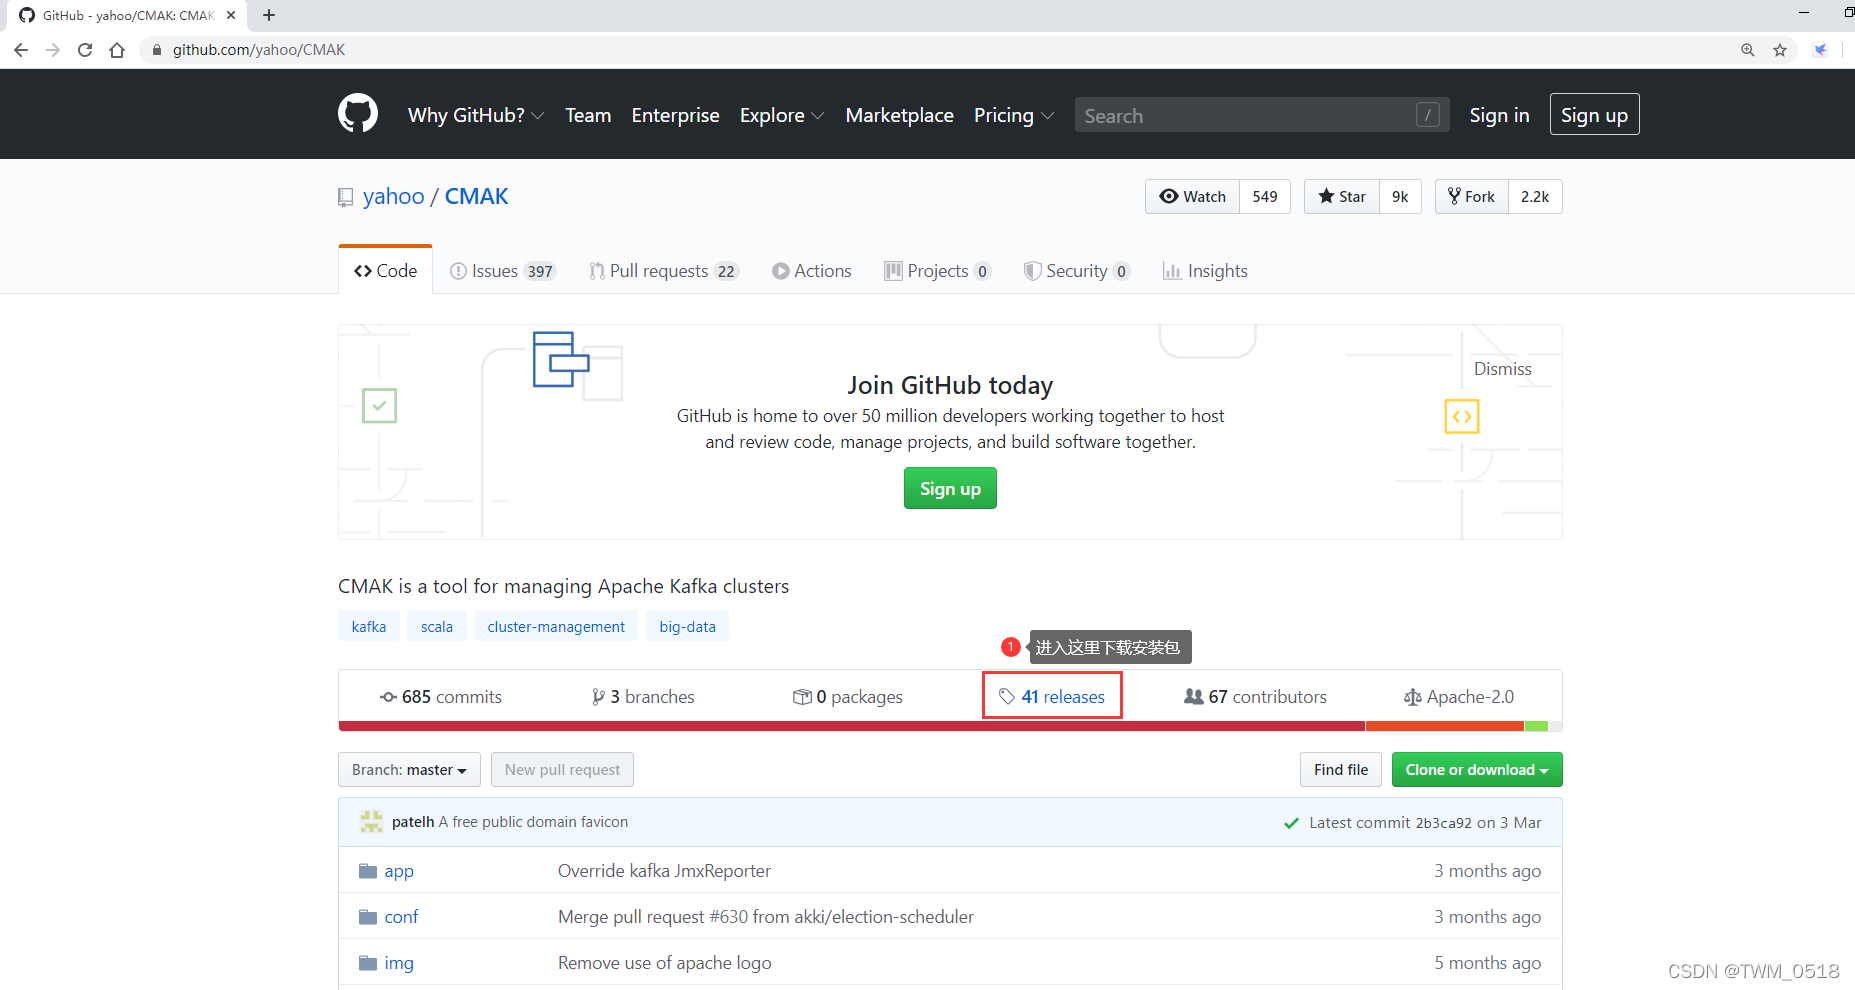Bookmark page with star icon in address bar
The width and height of the screenshot is (1855, 990).
click(x=1780, y=50)
